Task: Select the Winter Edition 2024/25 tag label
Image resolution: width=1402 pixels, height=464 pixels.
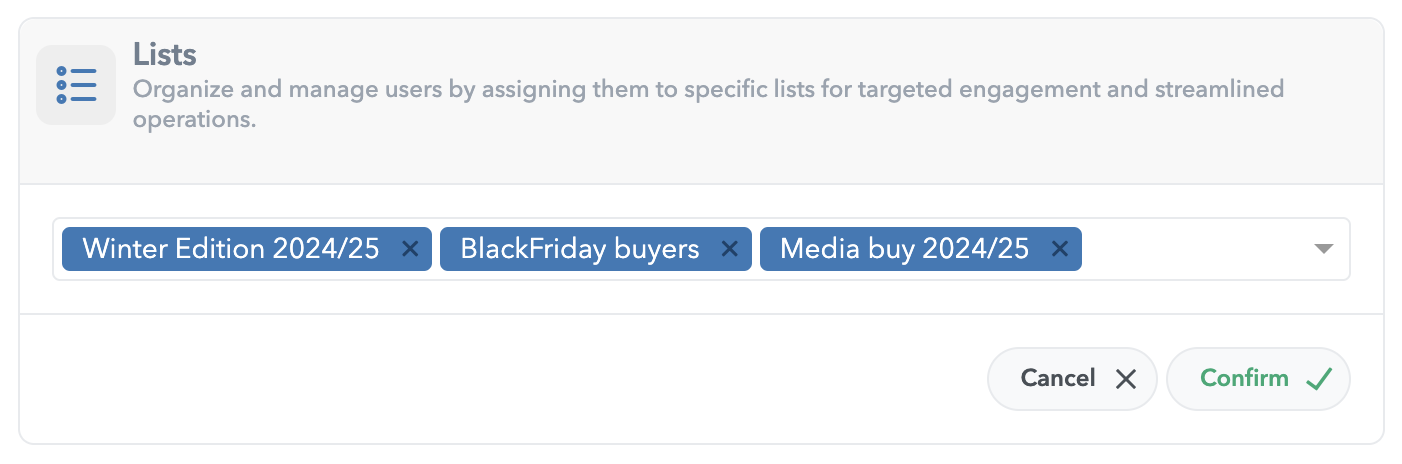Action: (x=231, y=249)
